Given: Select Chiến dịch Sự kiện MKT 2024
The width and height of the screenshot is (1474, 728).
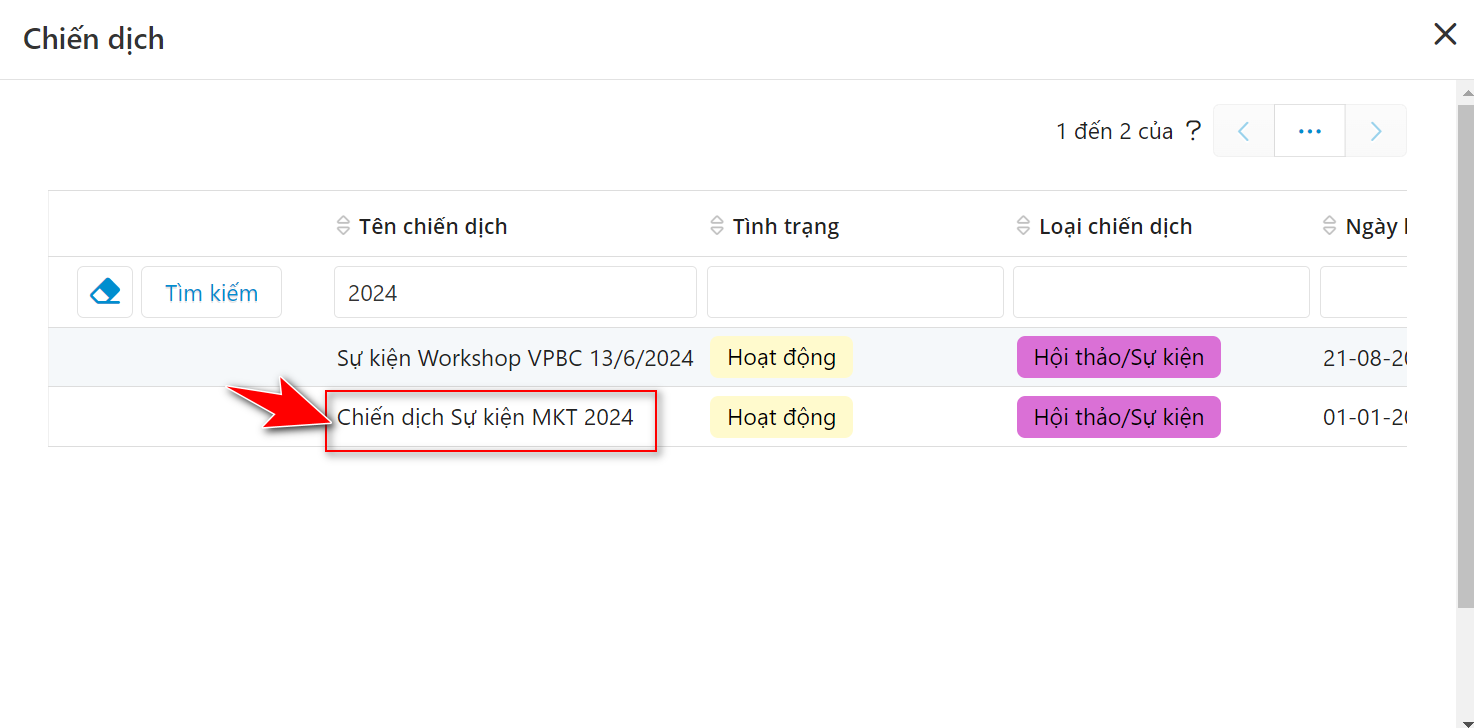Looking at the screenshot, I should 486,417.
